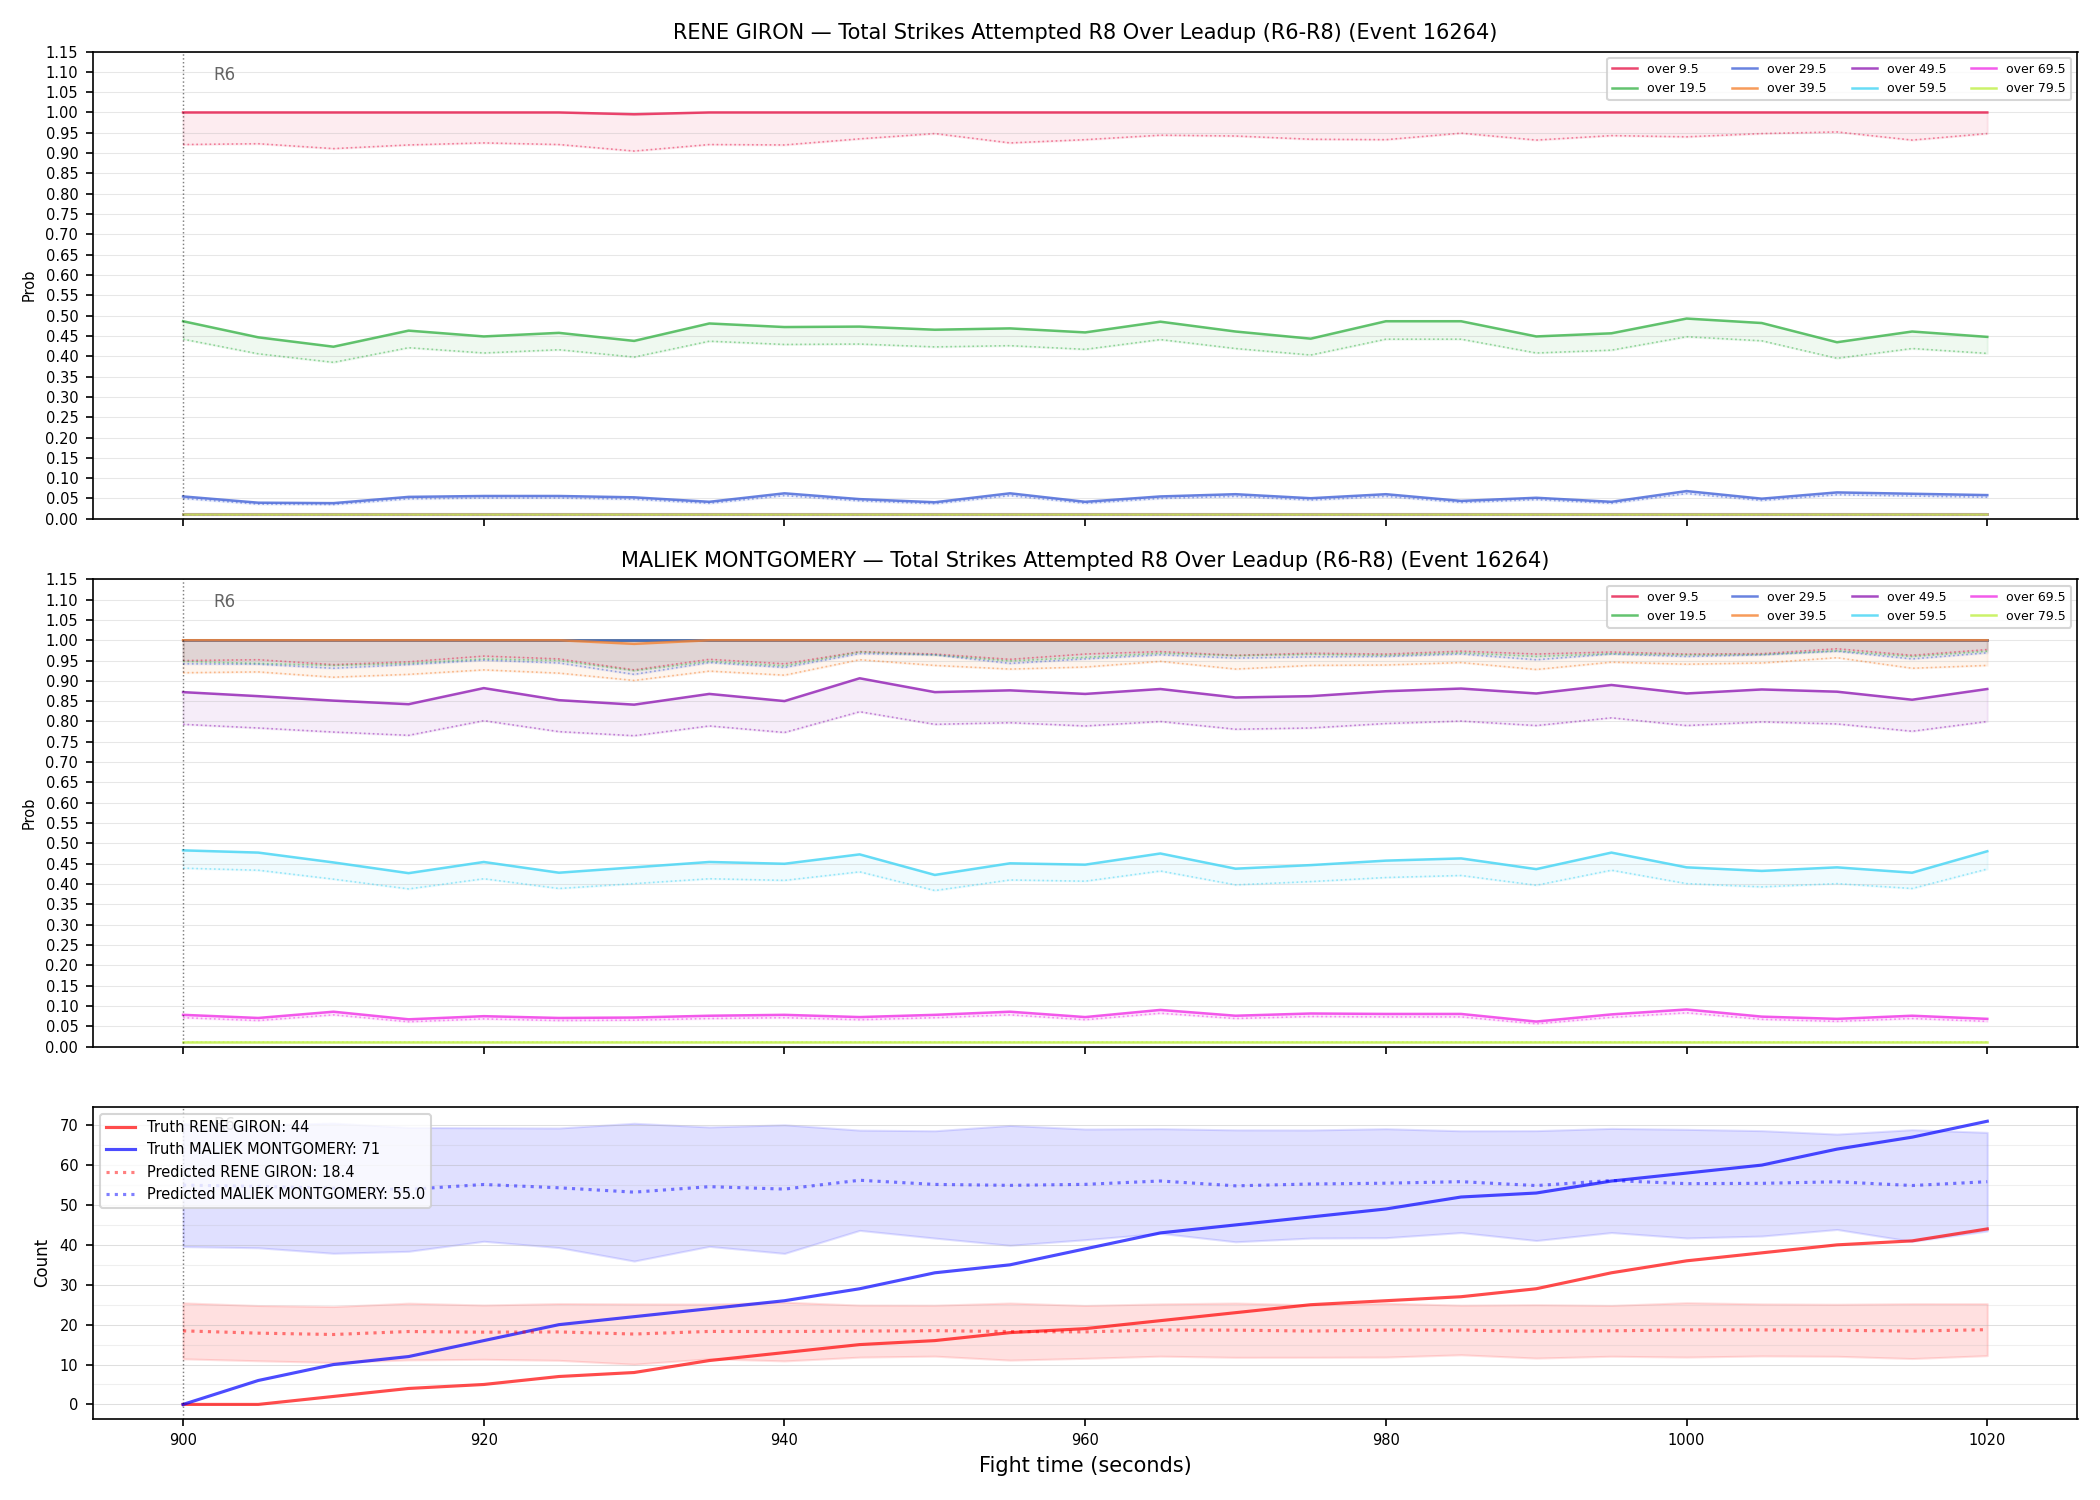
Task: Select the R6 label in Maliek Montgomery chart
Action: click(x=224, y=601)
